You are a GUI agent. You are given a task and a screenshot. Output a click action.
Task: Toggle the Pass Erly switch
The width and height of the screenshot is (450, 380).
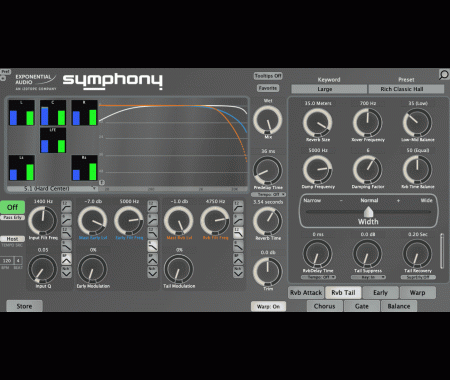[x=12, y=217]
